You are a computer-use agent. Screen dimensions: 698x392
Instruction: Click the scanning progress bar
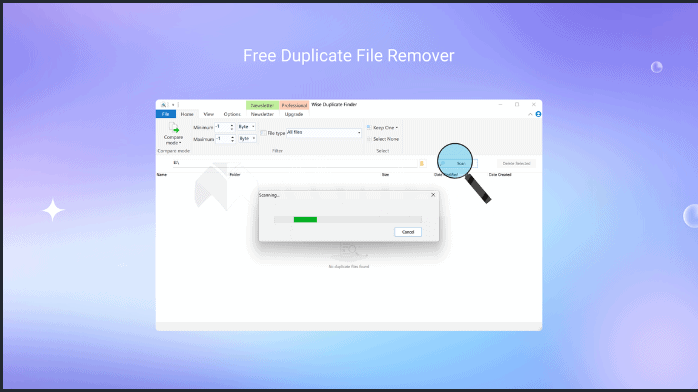point(348,219)
